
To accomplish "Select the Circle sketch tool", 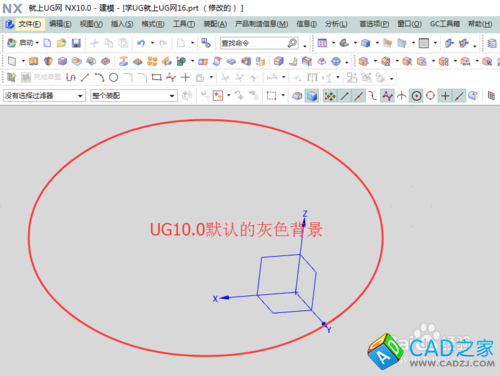I will (x=114, y=78).
